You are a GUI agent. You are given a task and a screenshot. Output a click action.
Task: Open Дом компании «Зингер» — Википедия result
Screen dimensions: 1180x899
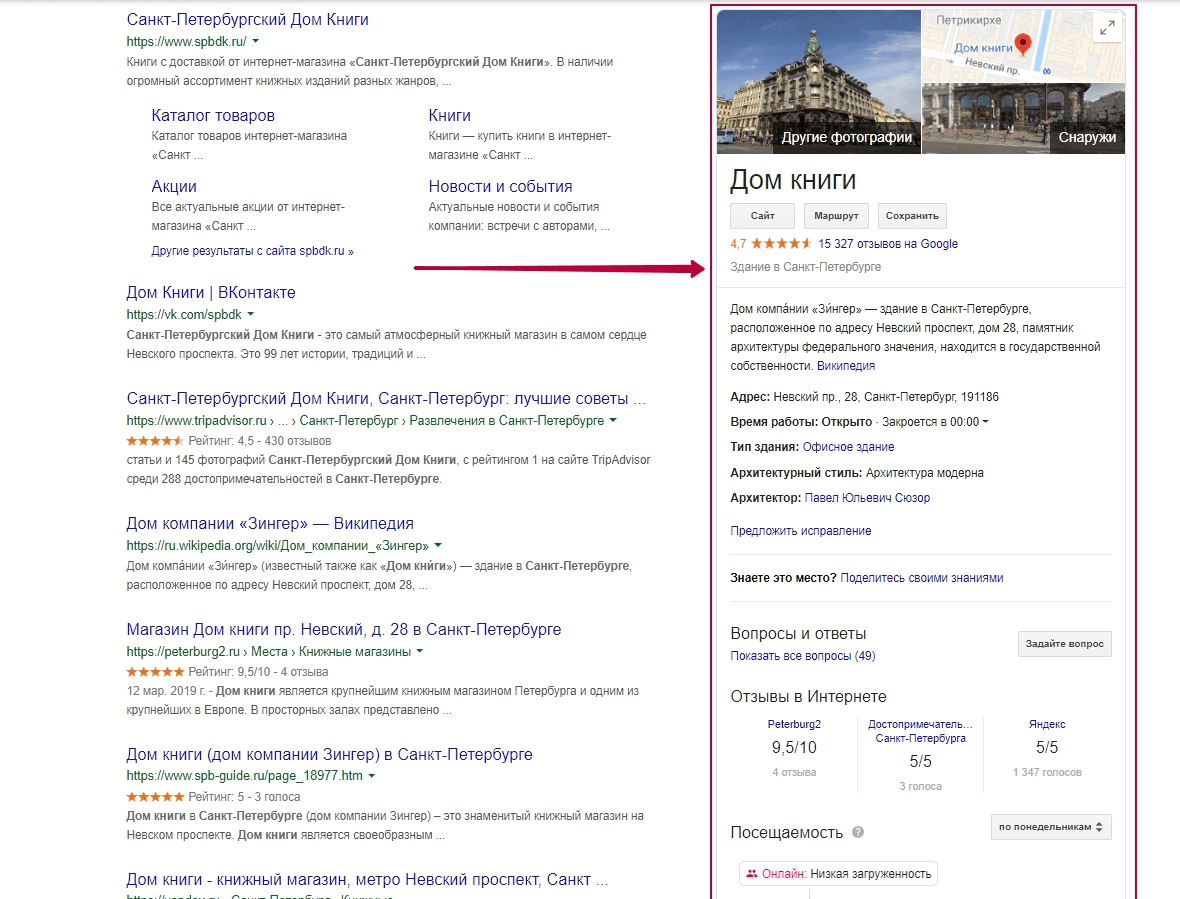click(x=270, y=524)
